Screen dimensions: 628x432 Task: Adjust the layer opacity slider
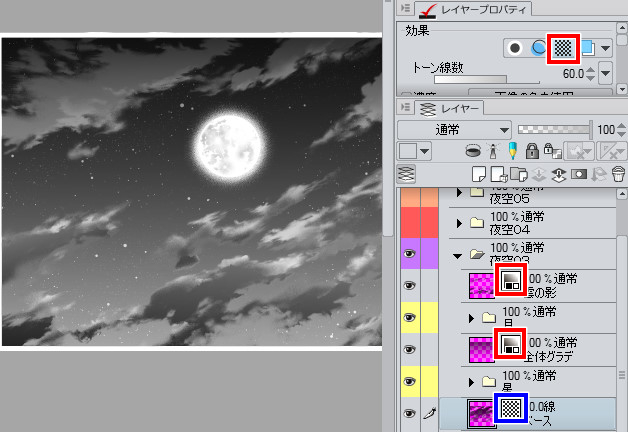pos(555,129)
